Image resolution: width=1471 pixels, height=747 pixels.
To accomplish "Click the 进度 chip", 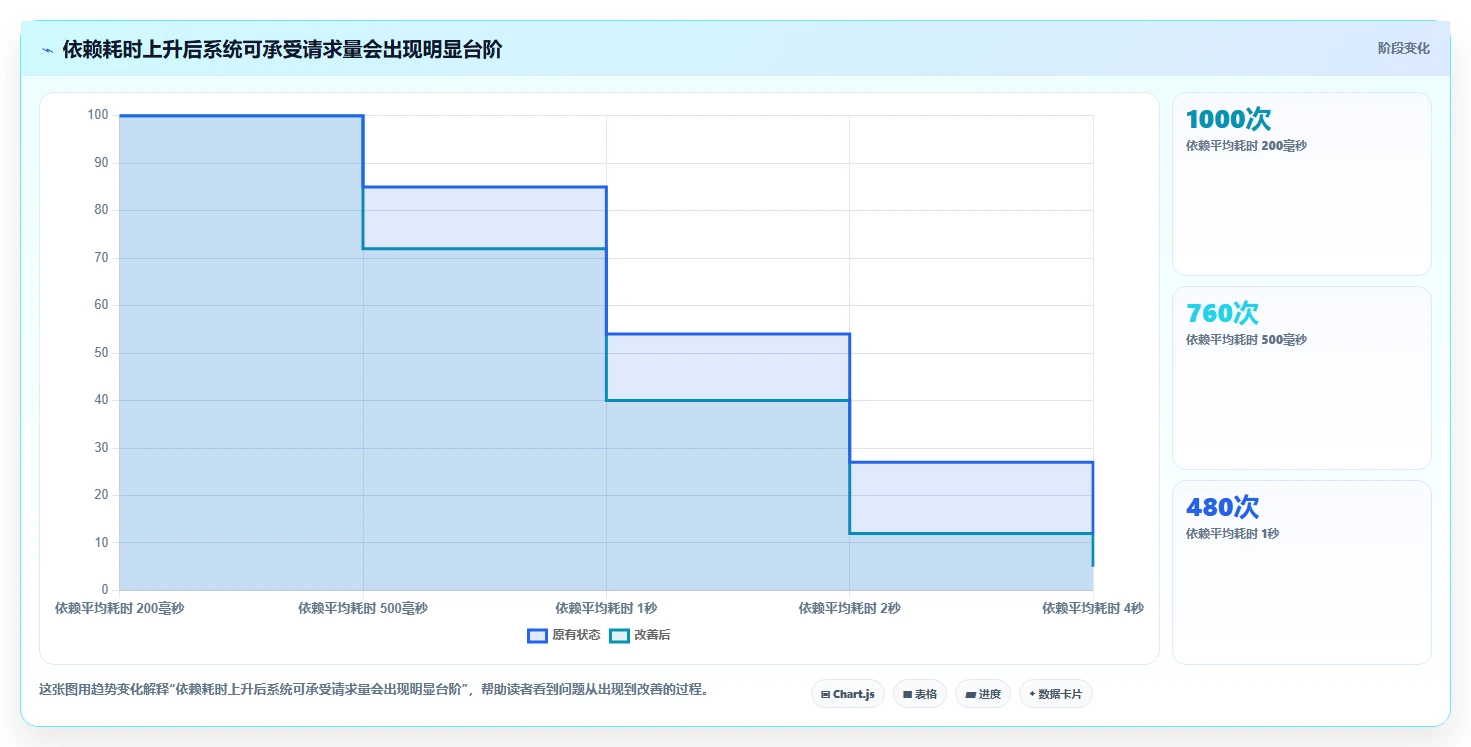I will 982,694.
